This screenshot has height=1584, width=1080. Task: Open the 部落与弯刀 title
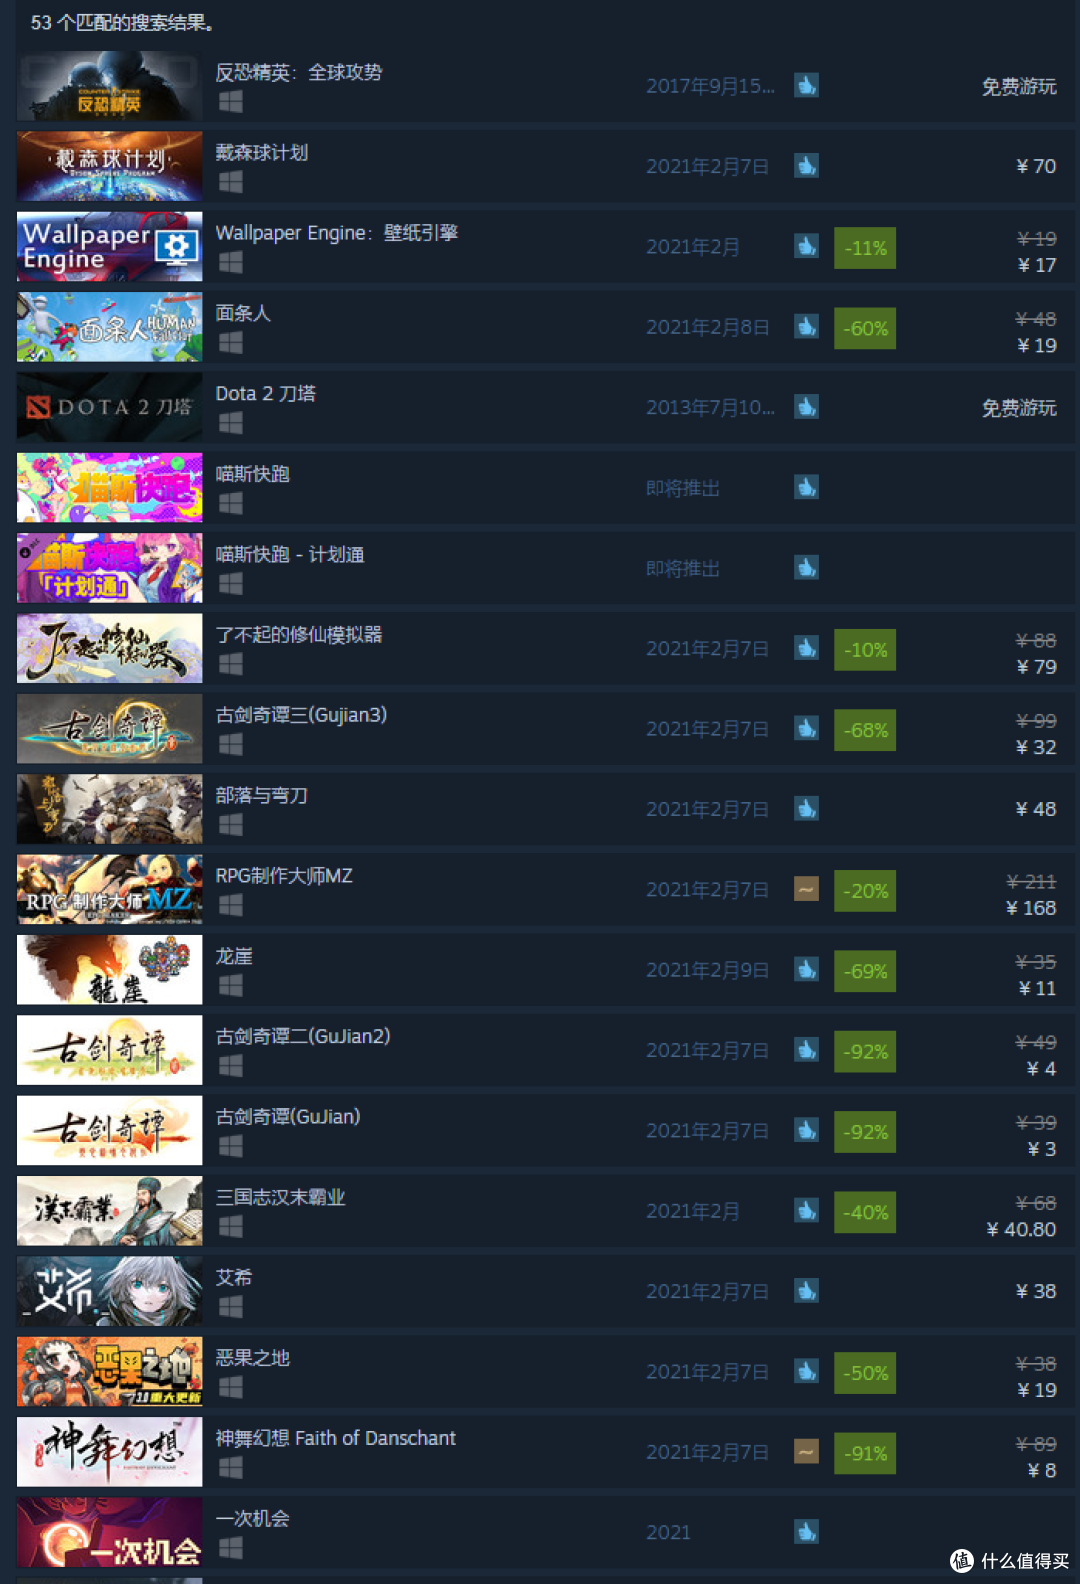coord(262,795)
